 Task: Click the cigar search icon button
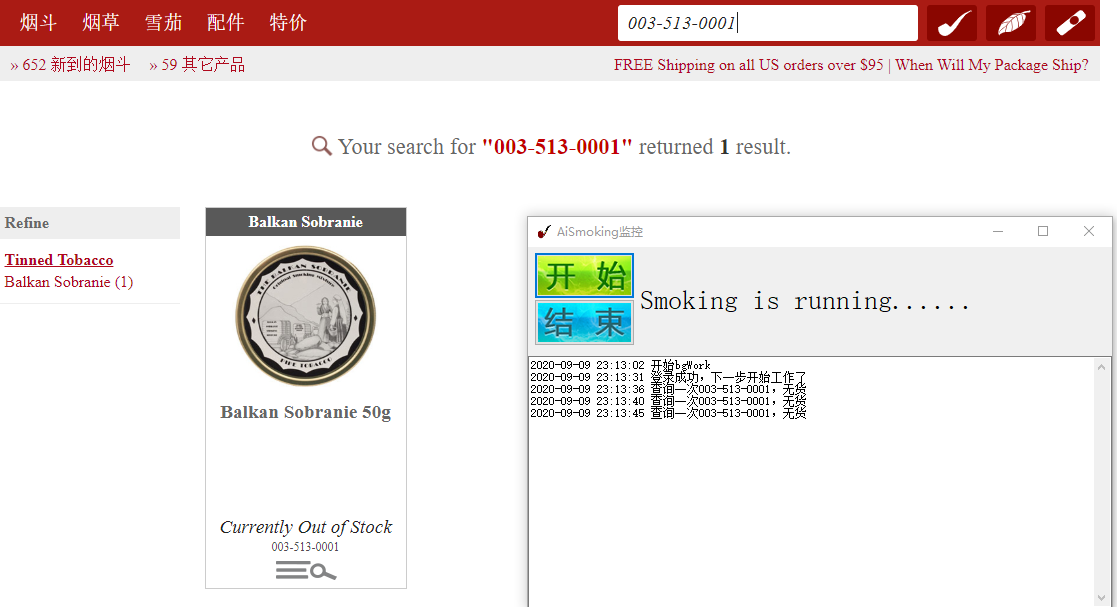click(x=1070, y=23)
